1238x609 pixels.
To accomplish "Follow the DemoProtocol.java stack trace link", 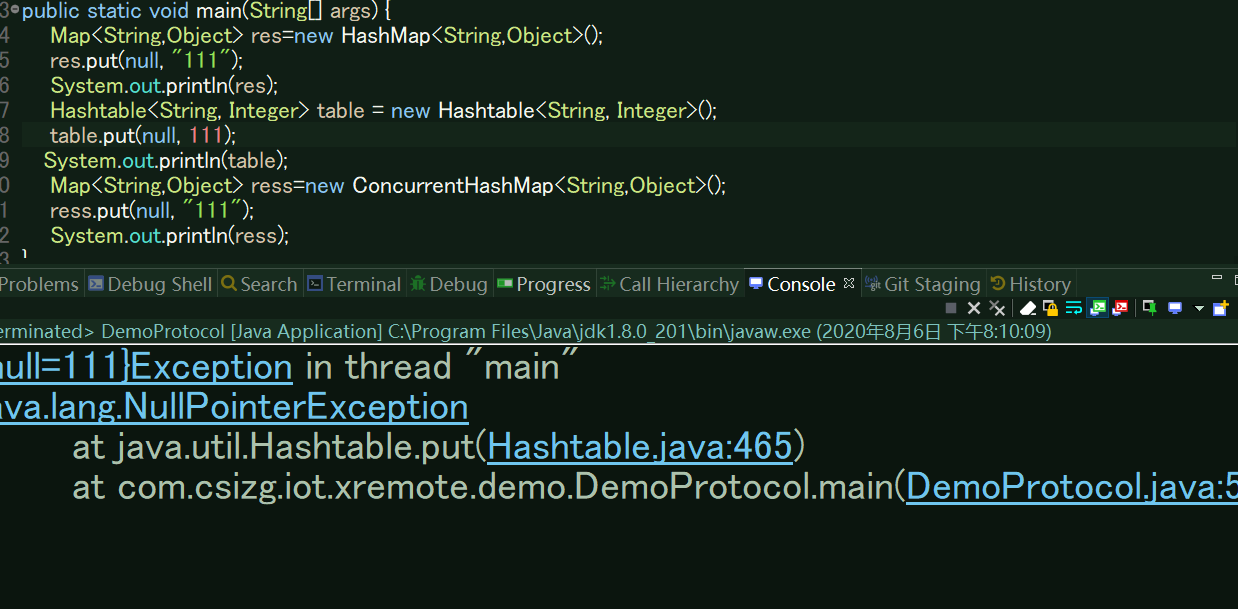I will [x=1070, y=487].
